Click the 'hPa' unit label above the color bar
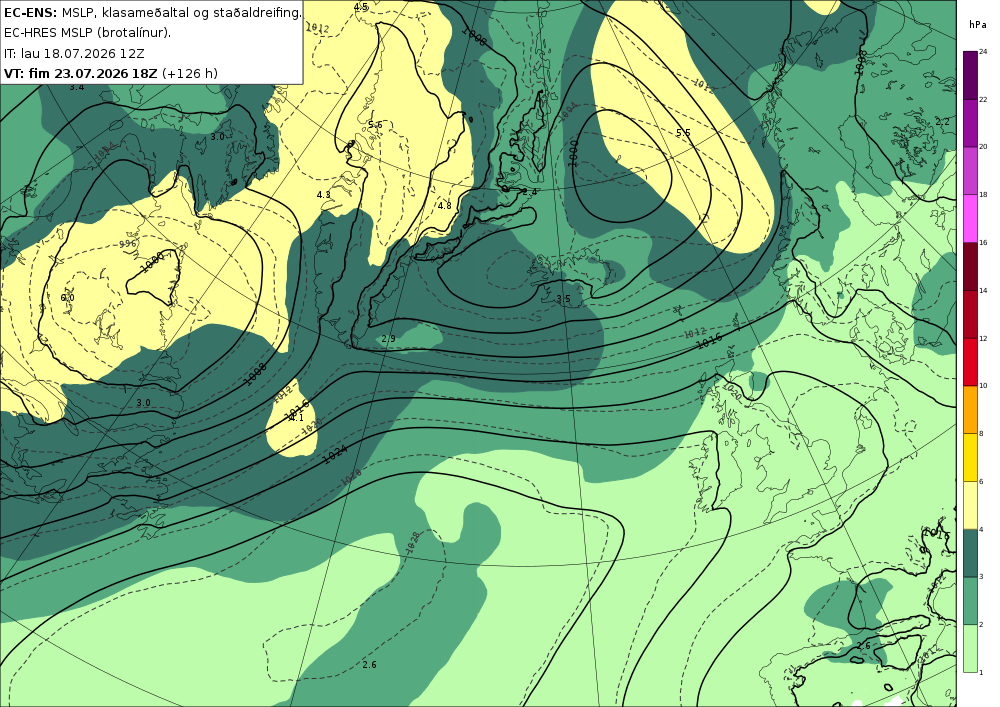 pos(977,24)
